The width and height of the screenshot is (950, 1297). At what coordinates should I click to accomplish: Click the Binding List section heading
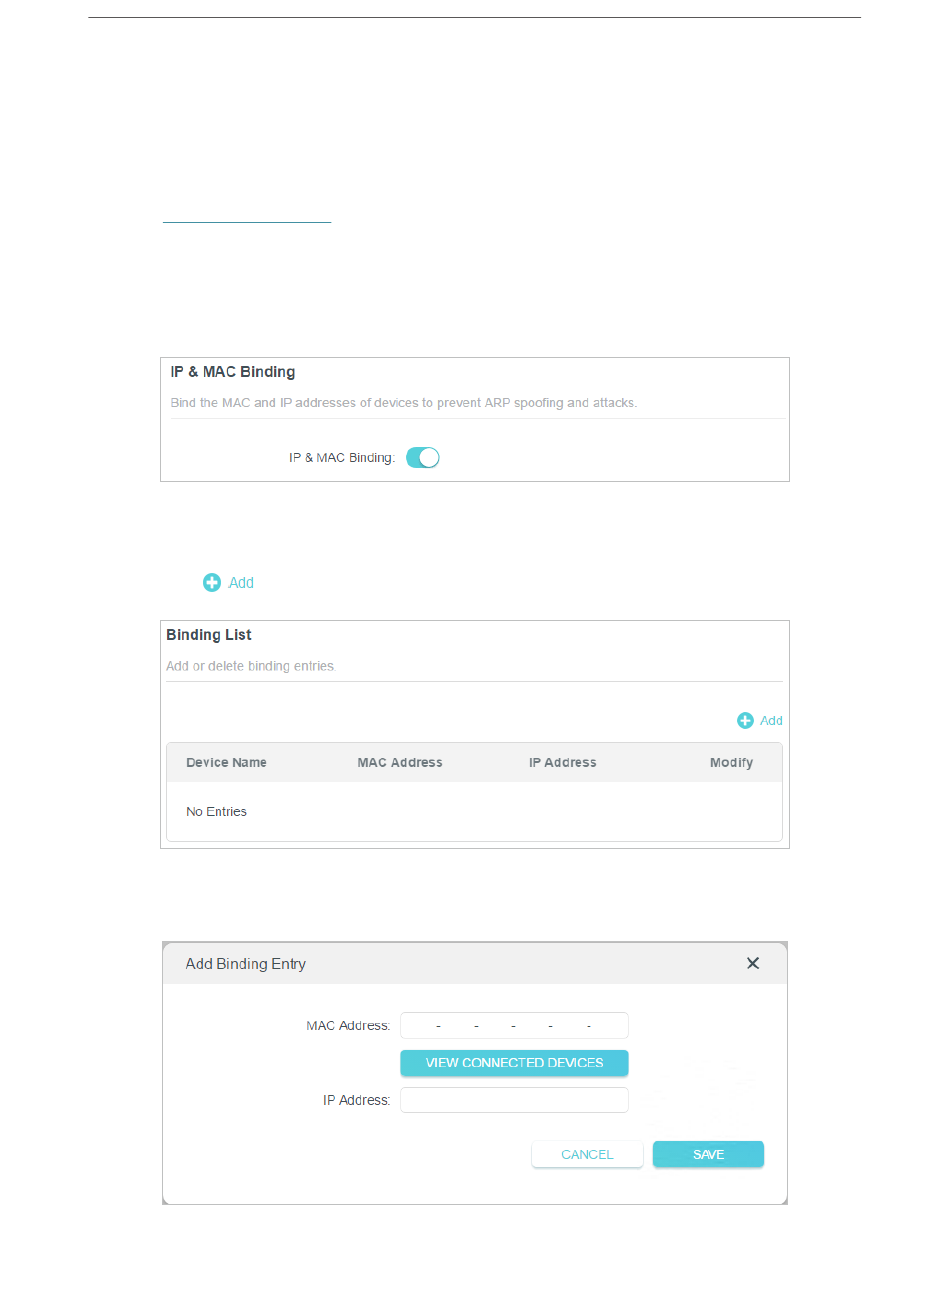209,635
